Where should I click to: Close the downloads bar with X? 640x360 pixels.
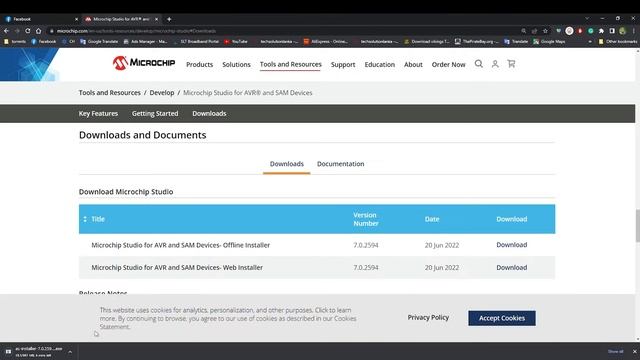635,351
